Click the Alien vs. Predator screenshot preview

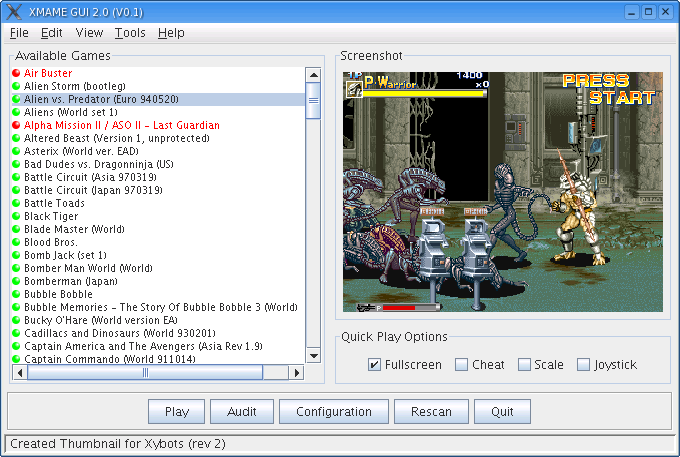point(503,192)
